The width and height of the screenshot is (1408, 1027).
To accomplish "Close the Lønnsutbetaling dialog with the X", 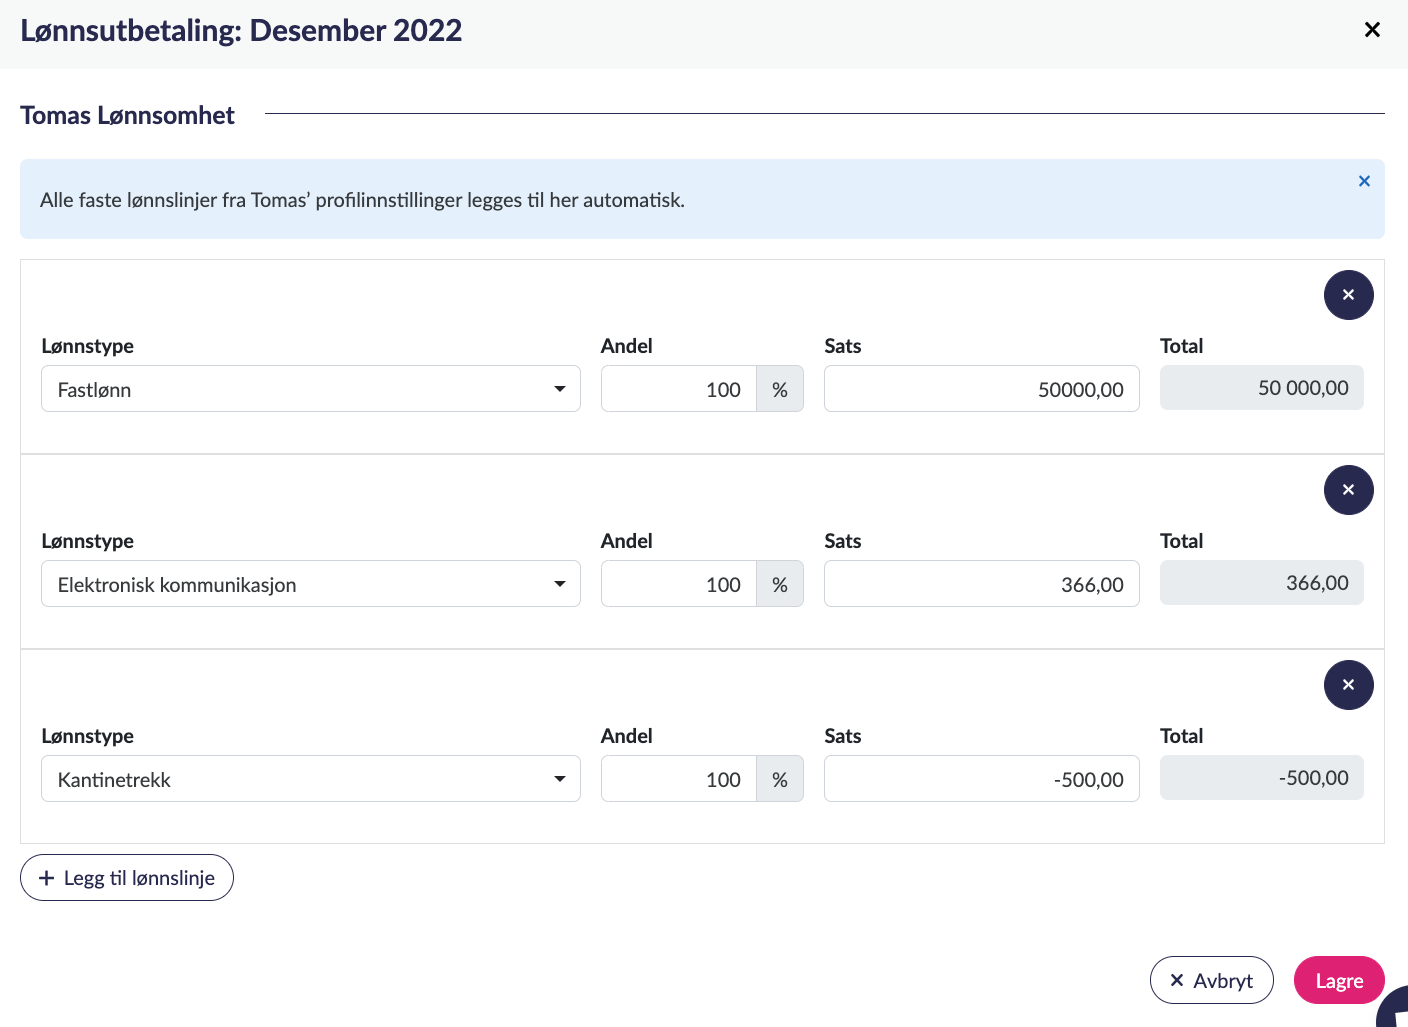I will point(1372,30).
